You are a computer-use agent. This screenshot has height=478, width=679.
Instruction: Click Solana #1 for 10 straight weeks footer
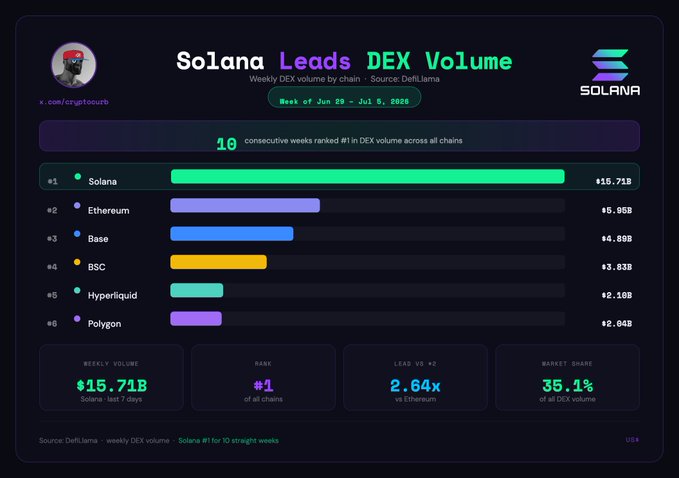coord(229,440)
